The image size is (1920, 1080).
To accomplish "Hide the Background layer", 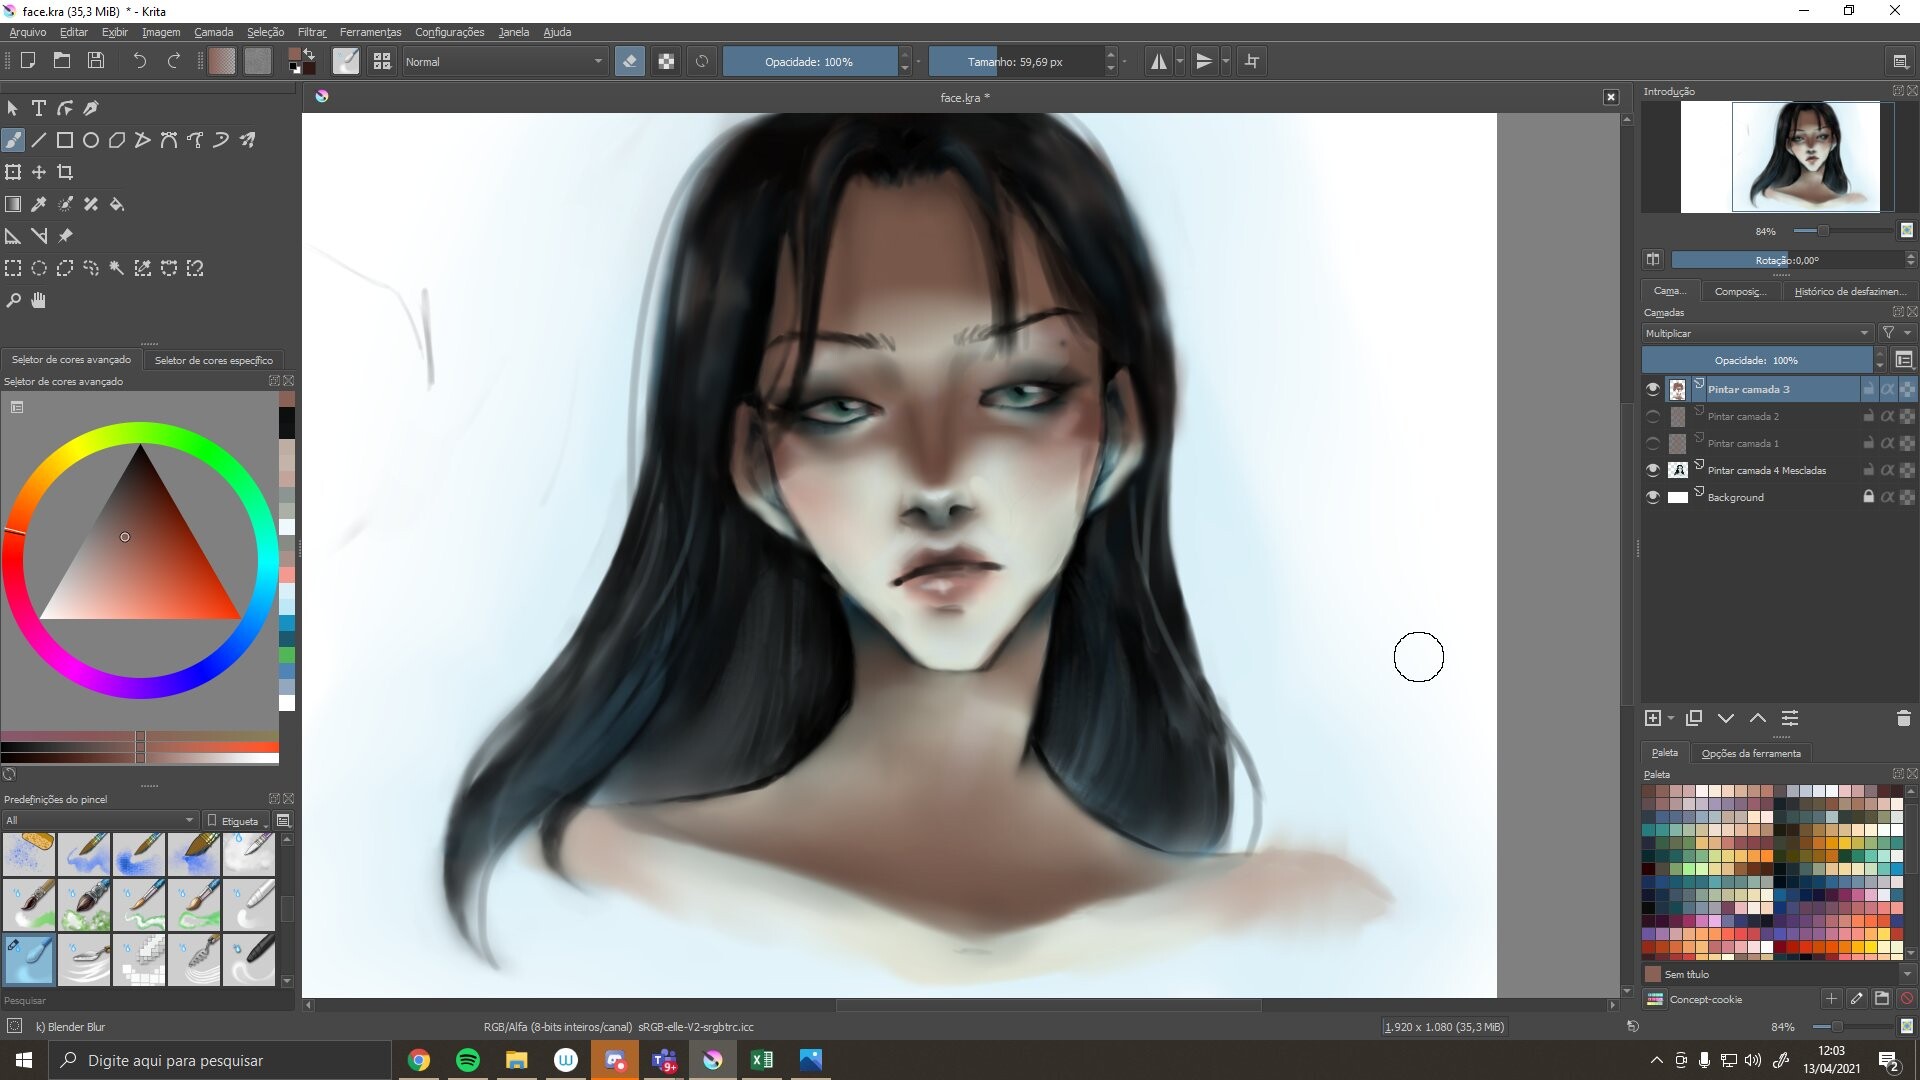I will coord(1652,497).
